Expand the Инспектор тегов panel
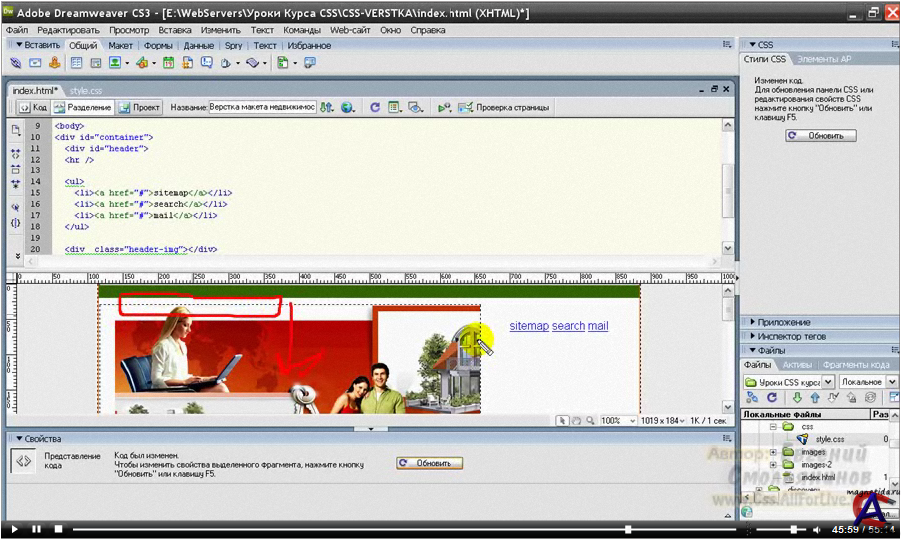Screen dimensions: 901x539 tap(752, 336)
